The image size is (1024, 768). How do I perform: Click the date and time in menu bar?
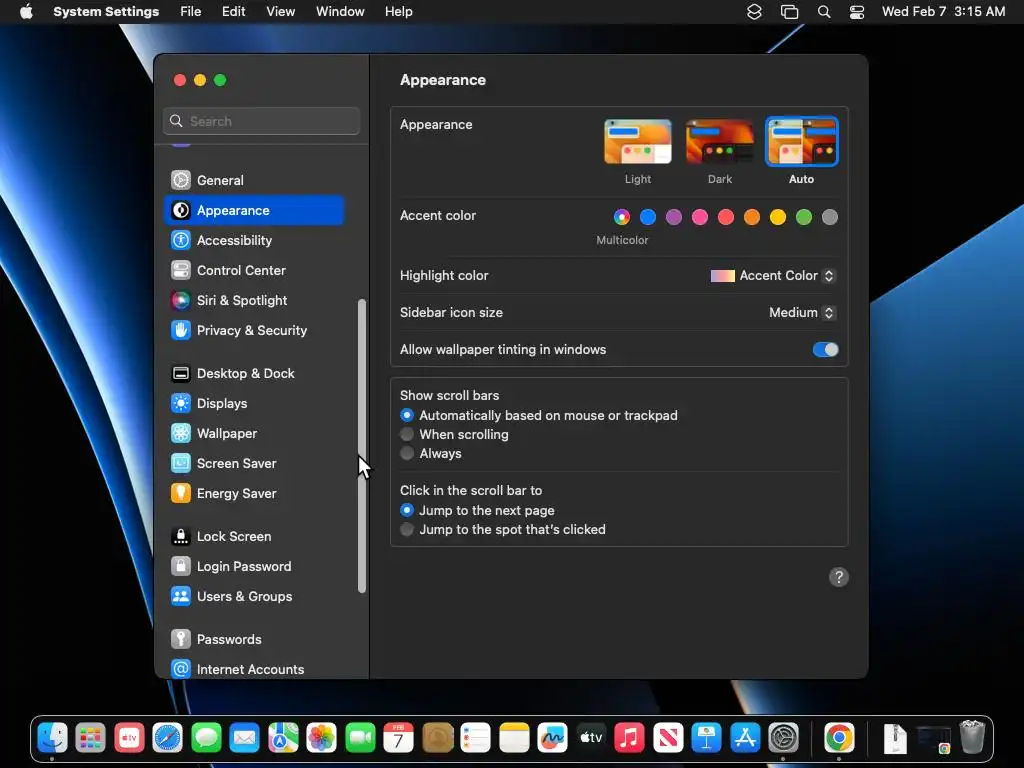point(943,12)
